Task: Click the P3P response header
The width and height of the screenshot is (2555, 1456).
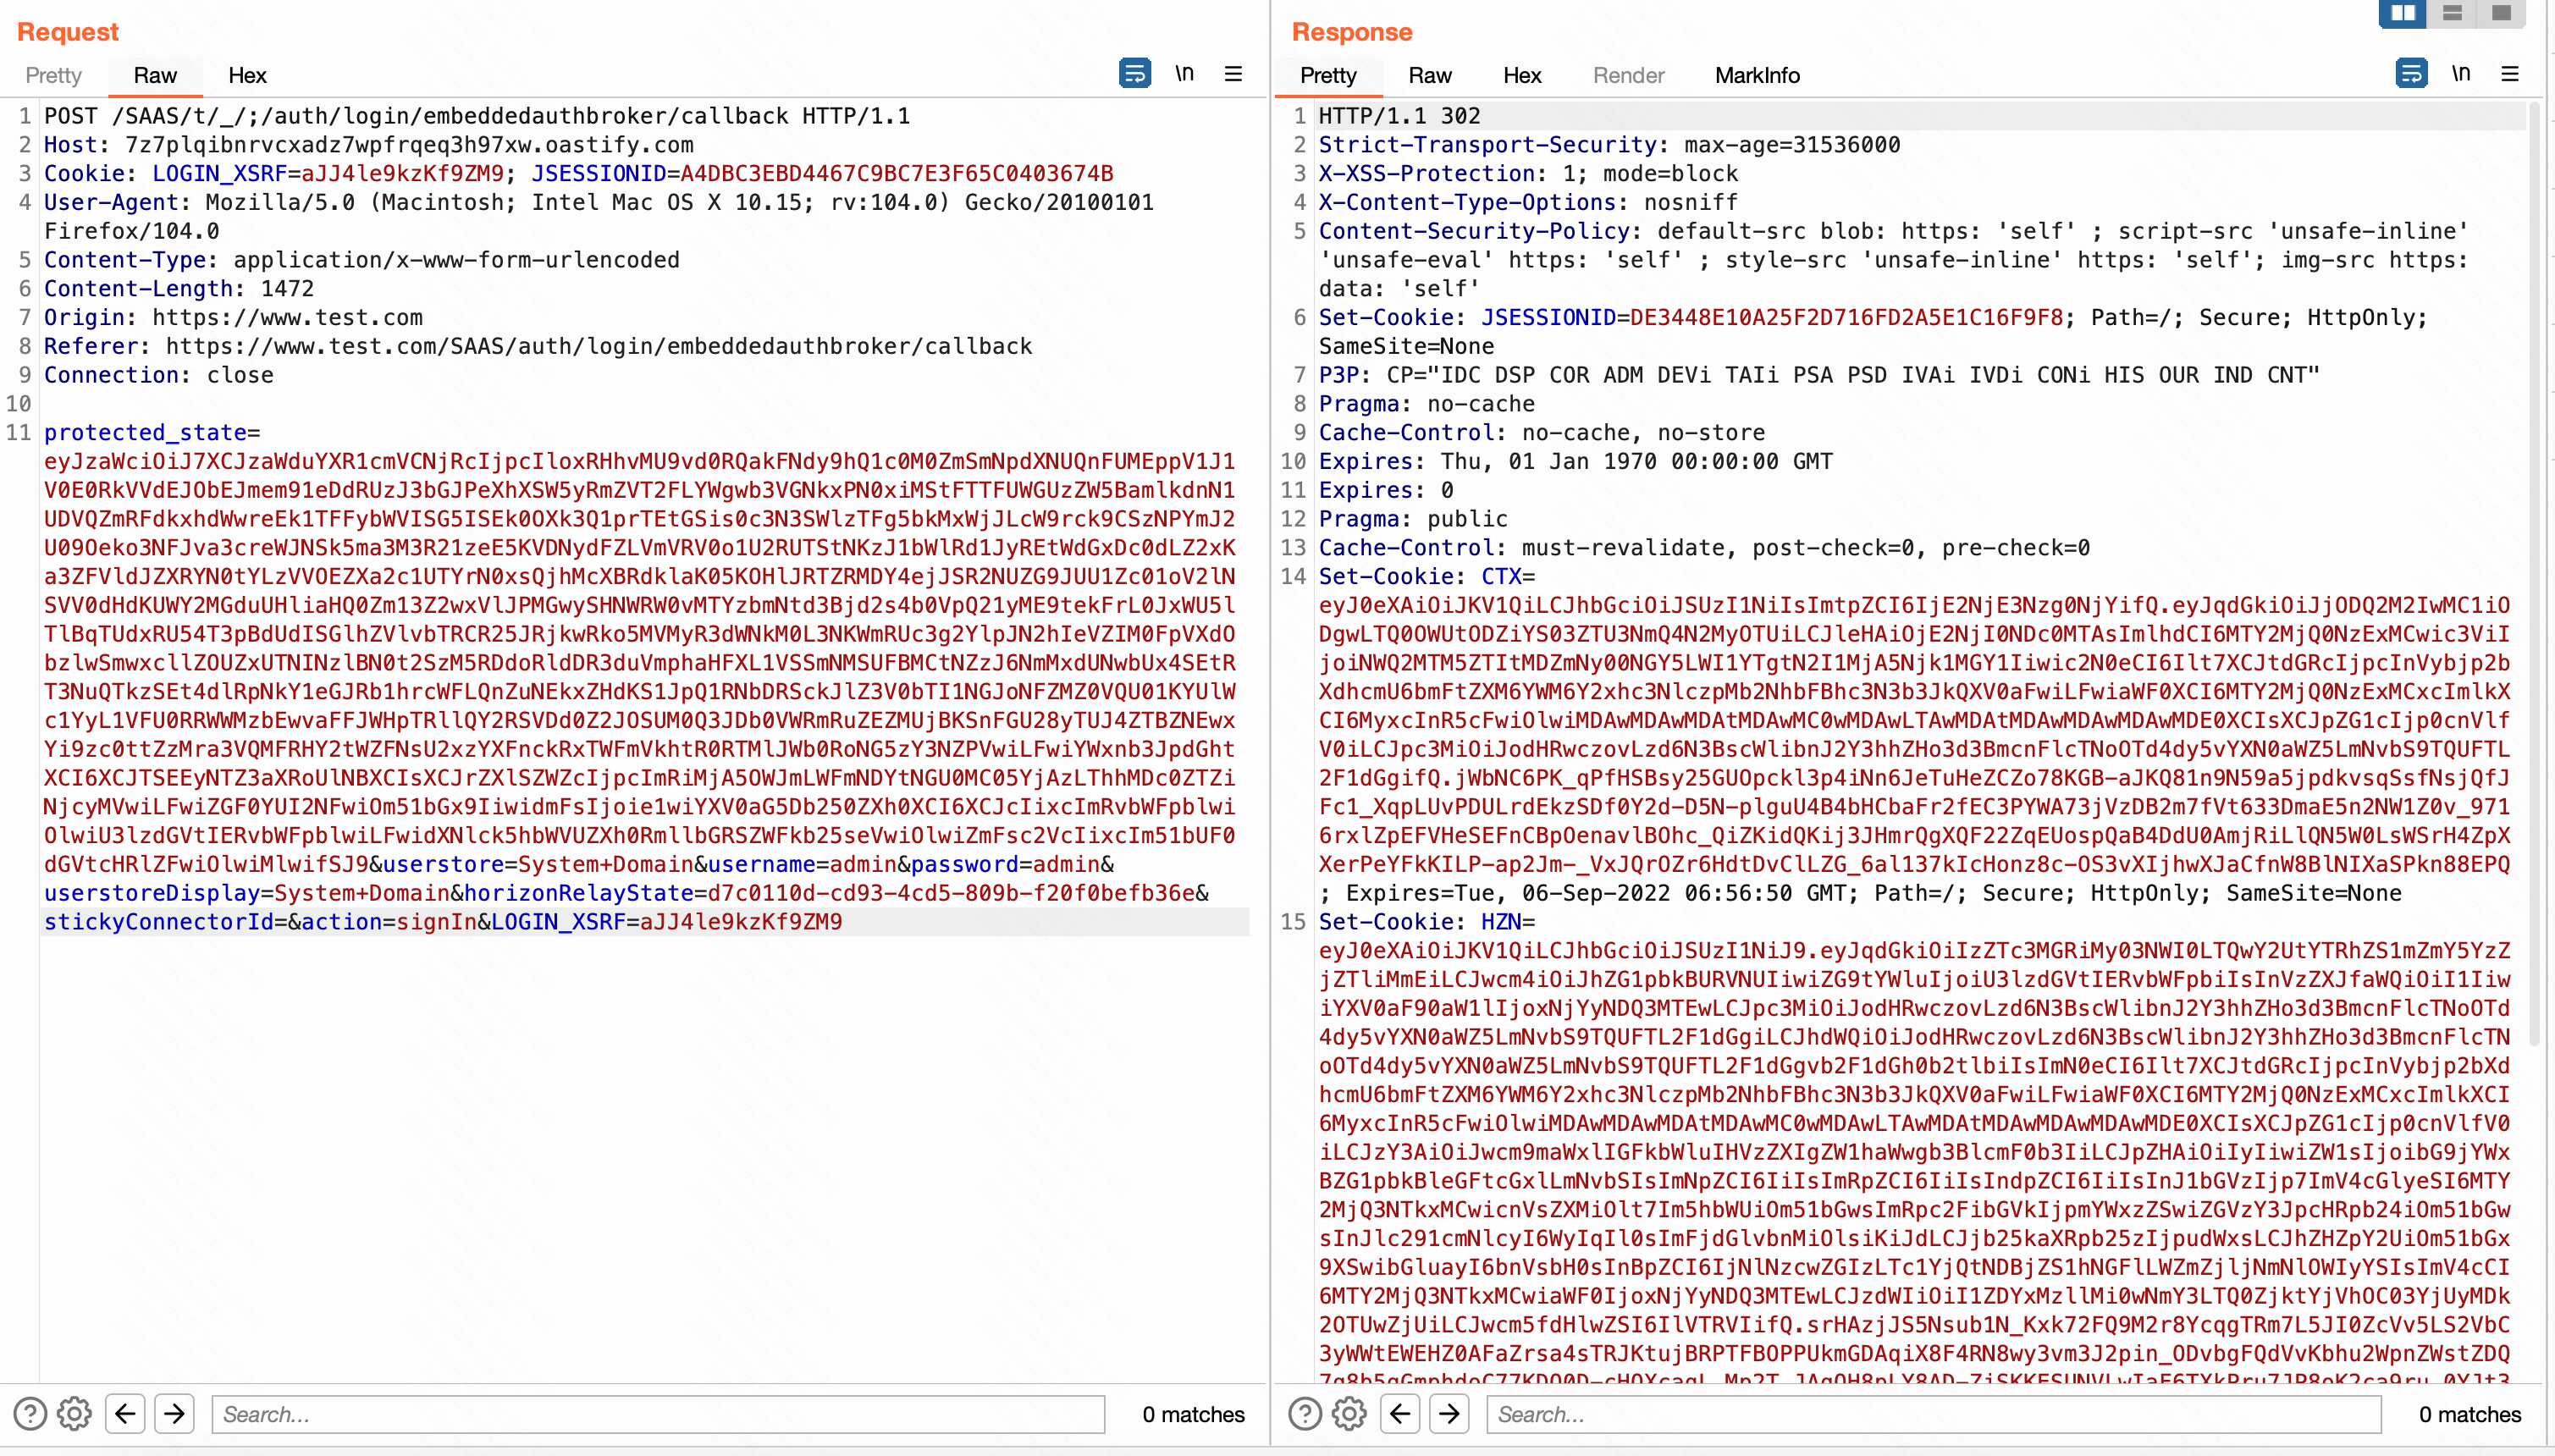Action: click(x=1819, y=375)
